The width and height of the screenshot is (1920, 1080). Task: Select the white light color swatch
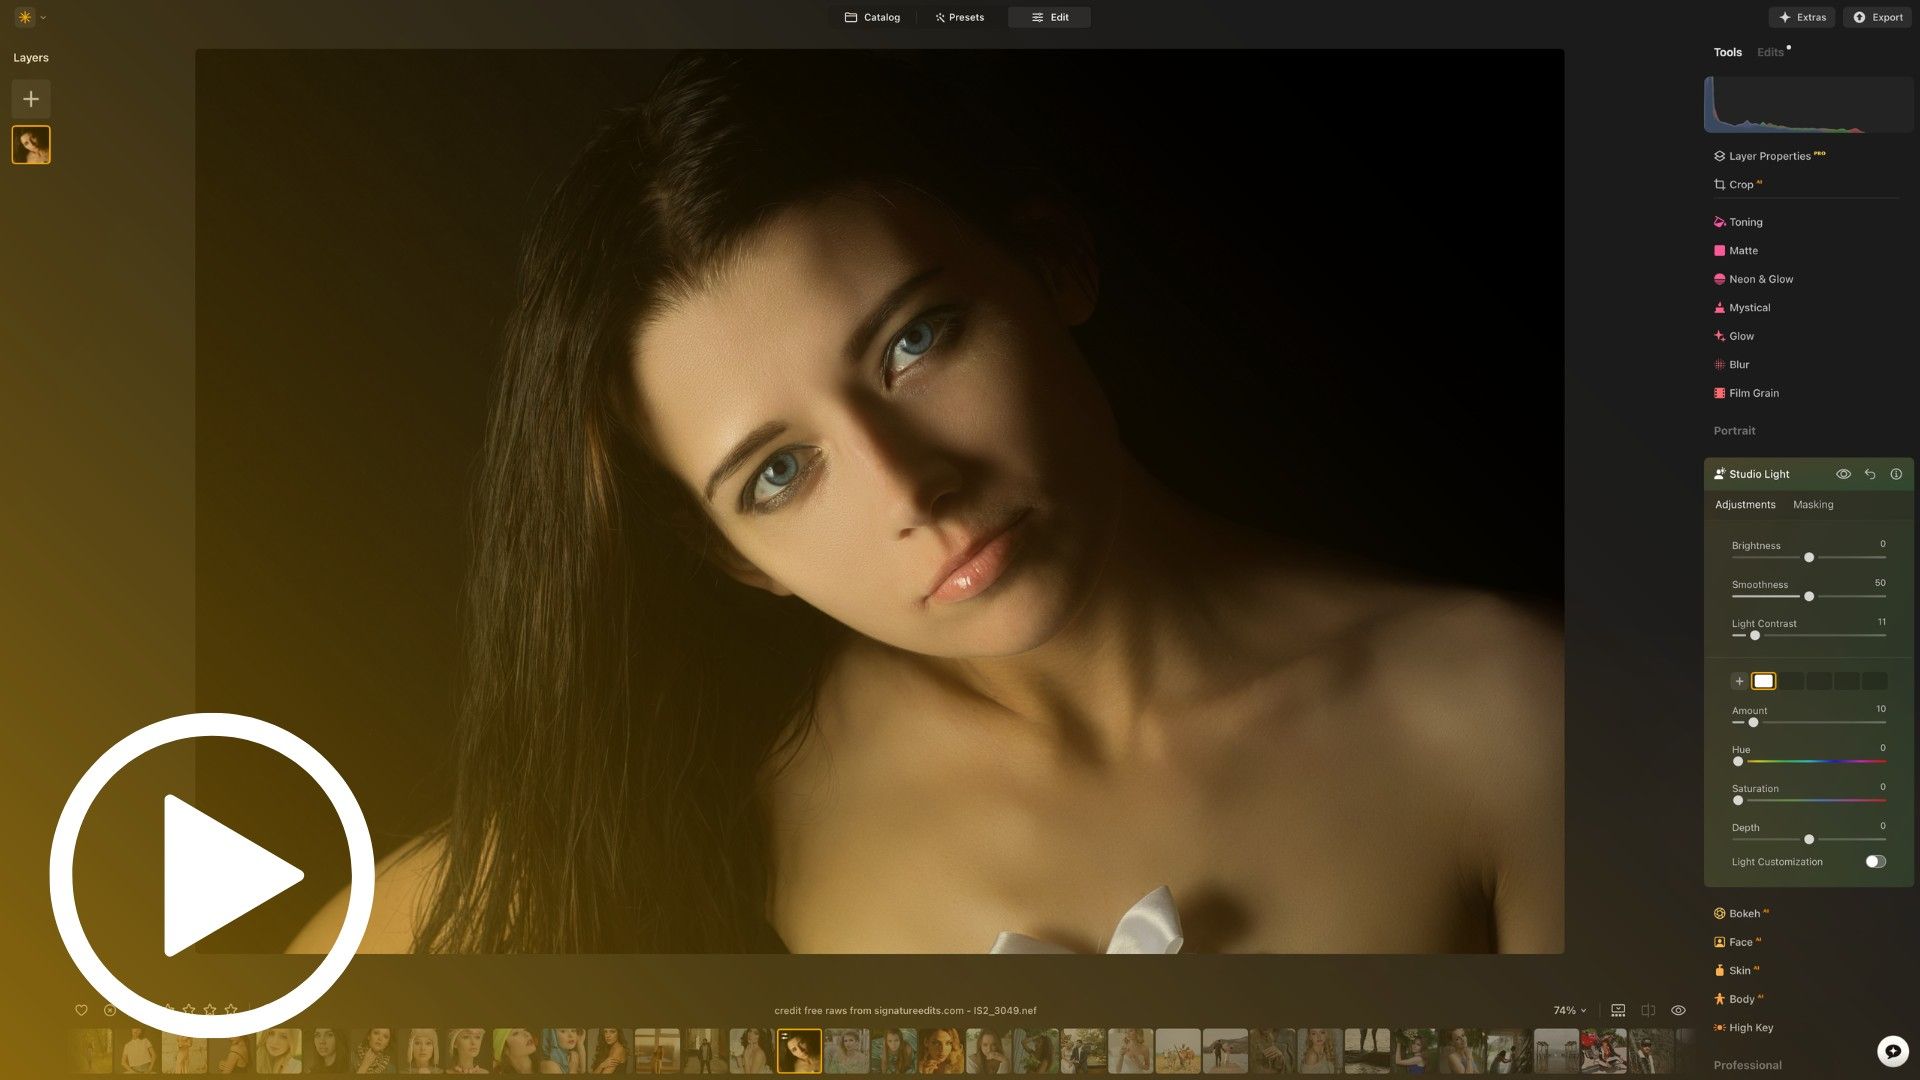click(x=1763, y=681)
